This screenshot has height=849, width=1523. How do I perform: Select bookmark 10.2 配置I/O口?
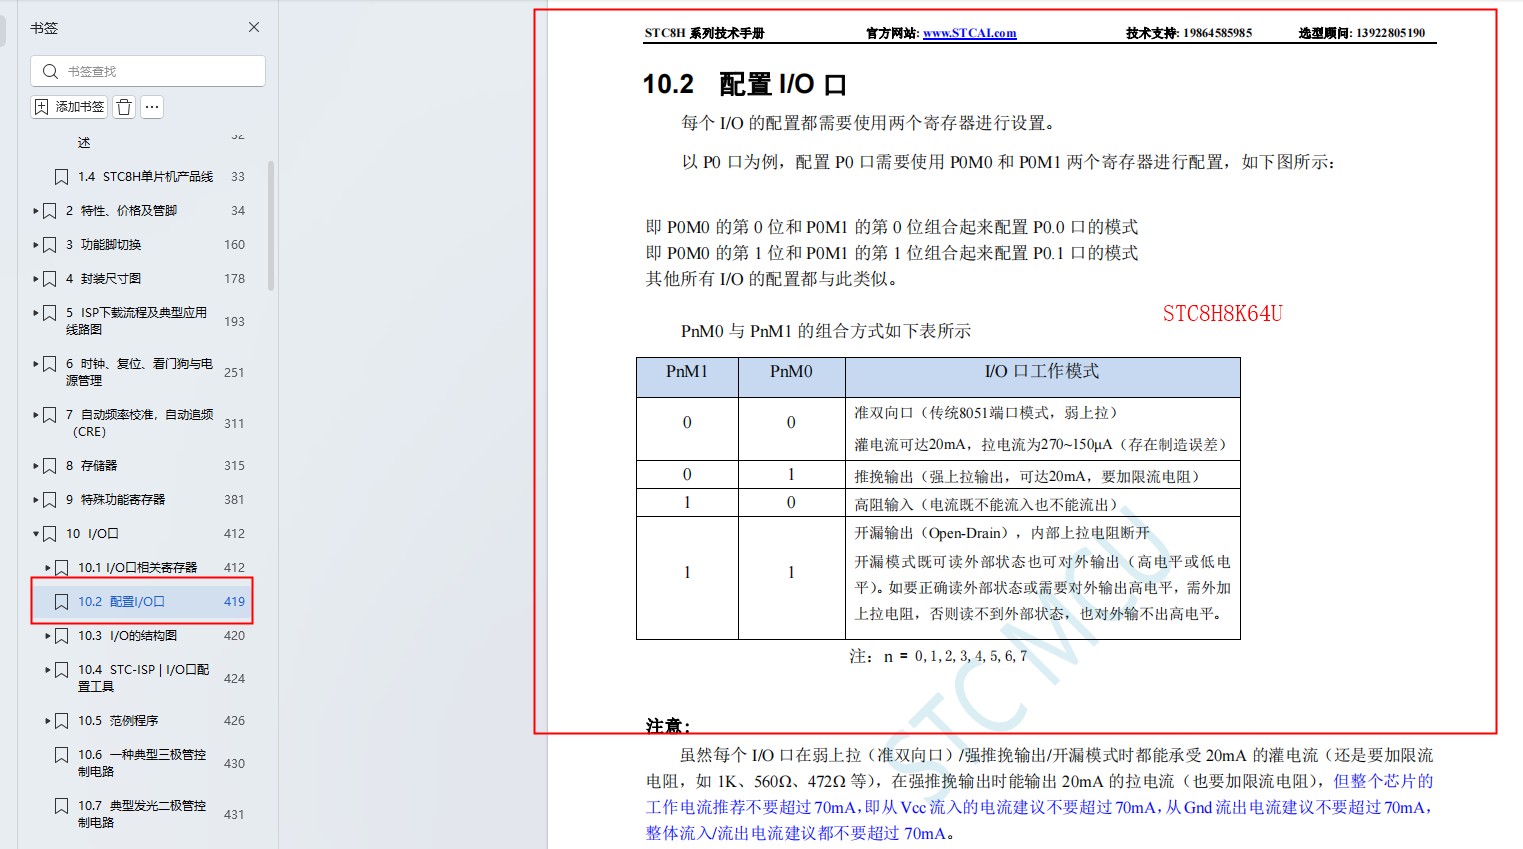(121, 602)
